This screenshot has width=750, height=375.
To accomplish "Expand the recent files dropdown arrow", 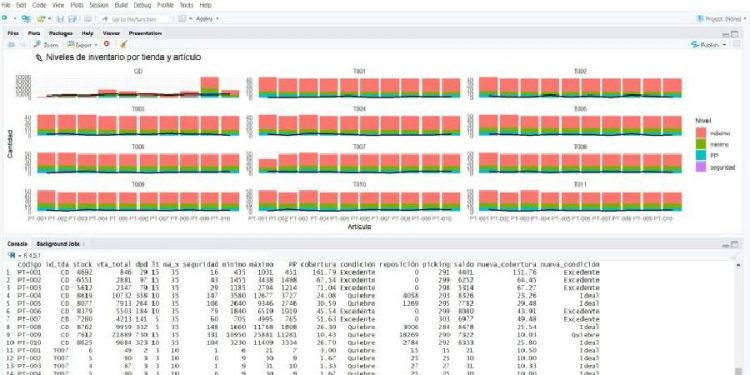I will click(x=49, y=19).
